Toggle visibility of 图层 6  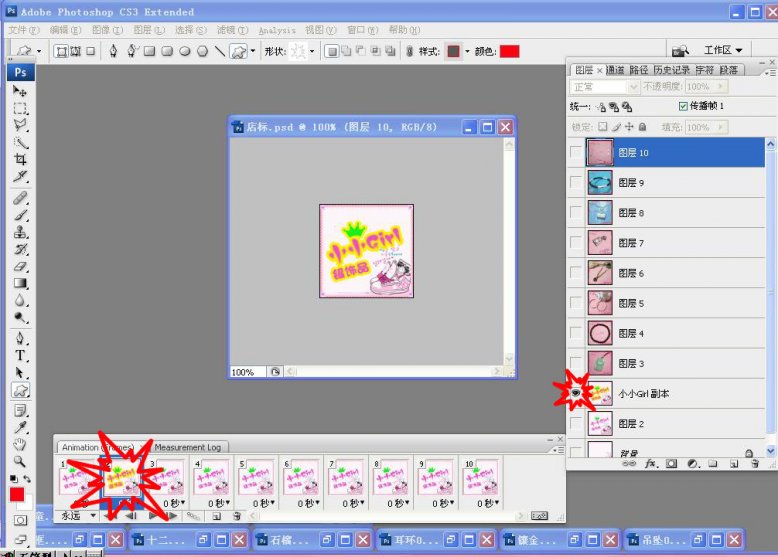tap(576, 273)
